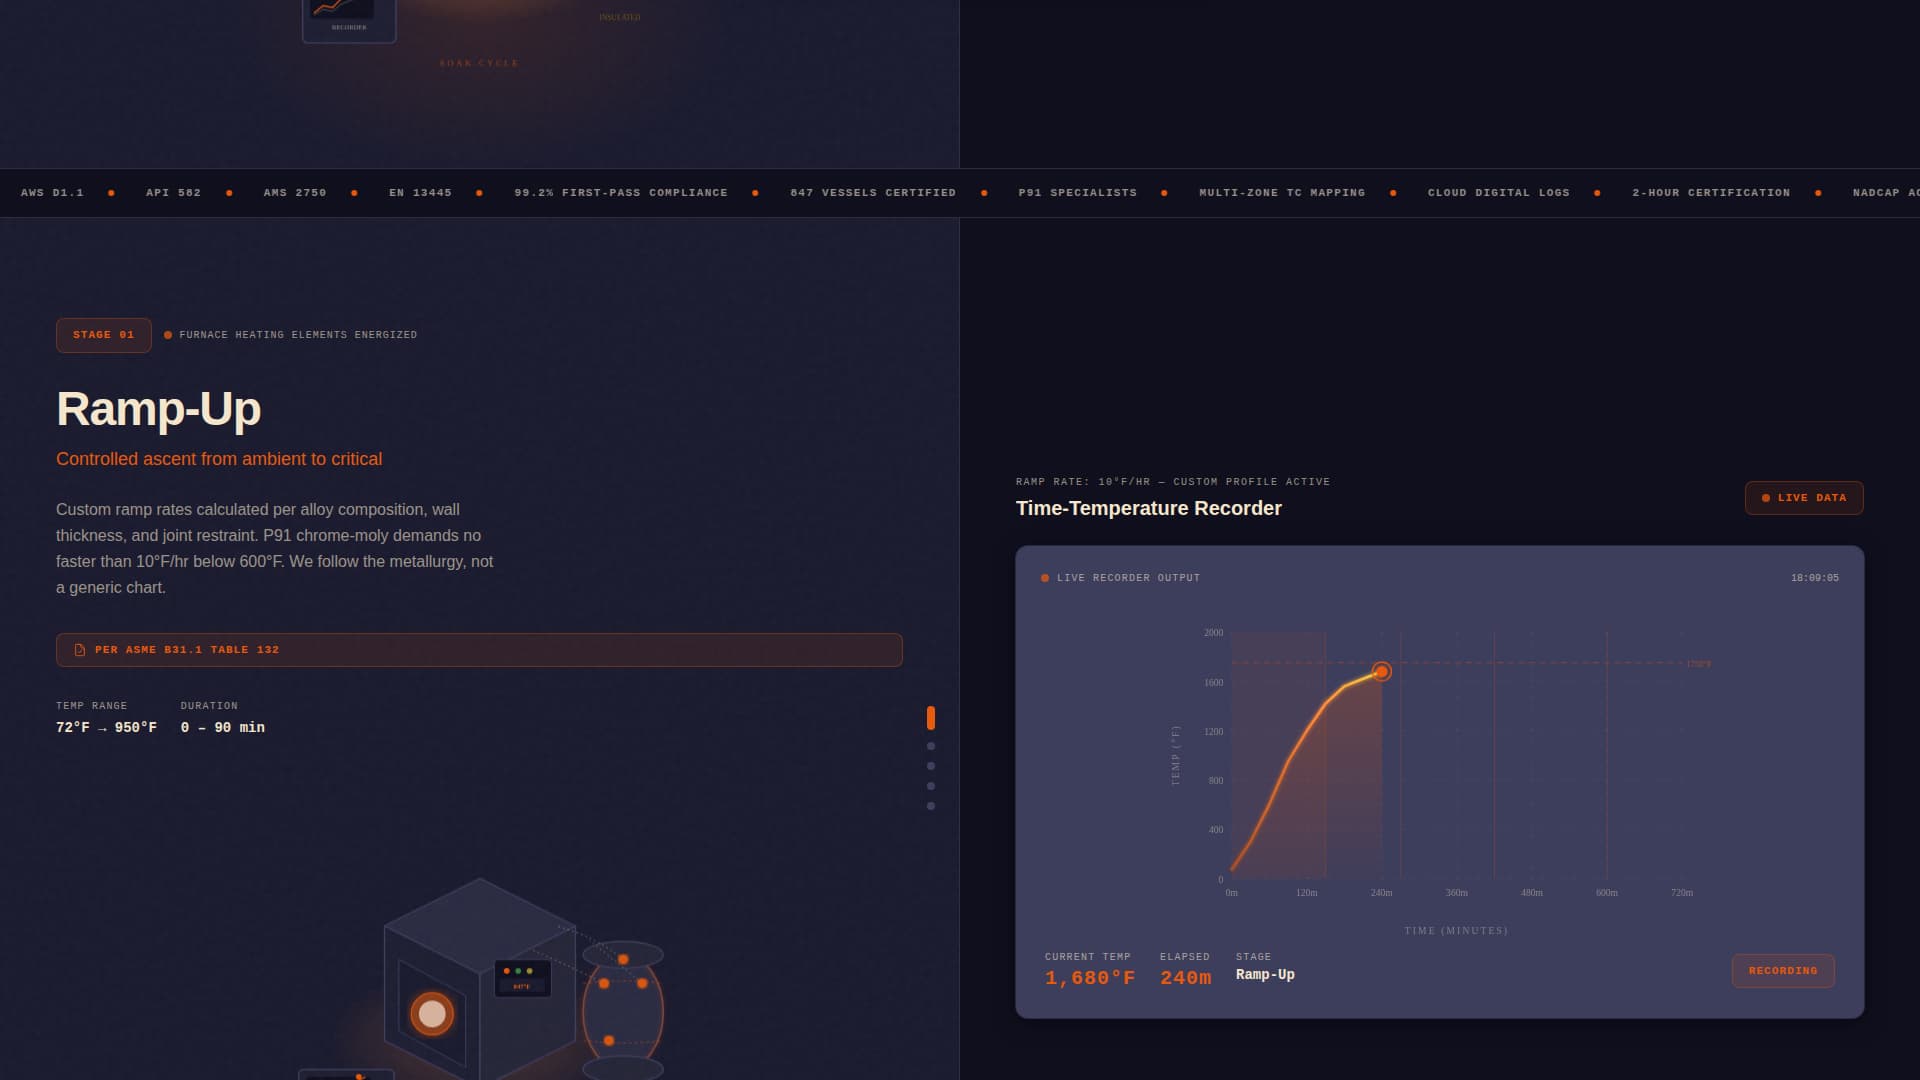Click the orange dot beside LIVE RECORDER OUTPUT
This screenshot has width=1920, height=1080.
pos(1045,577)
